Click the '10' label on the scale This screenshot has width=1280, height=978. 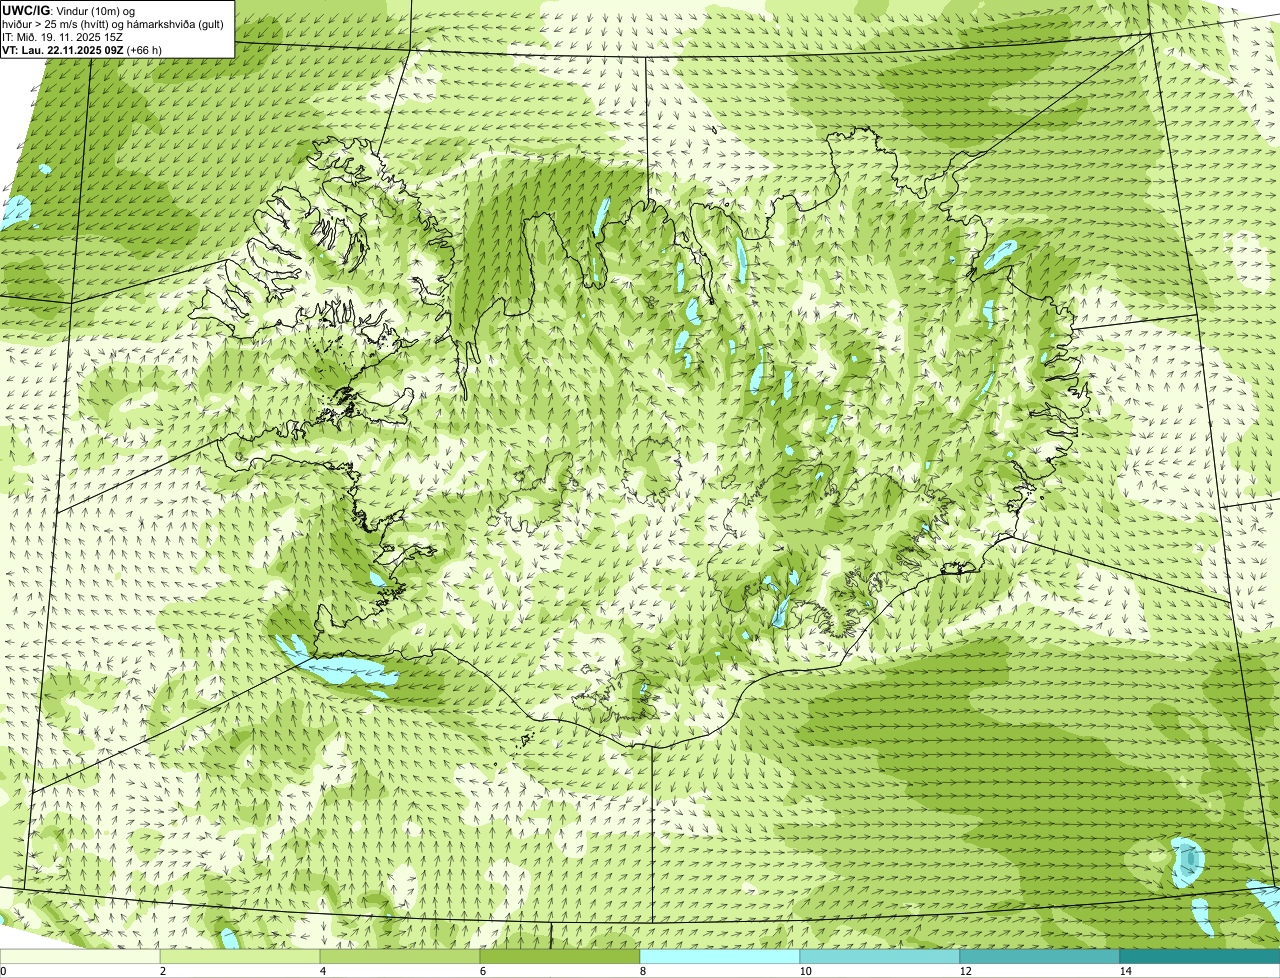coord(804,971)
